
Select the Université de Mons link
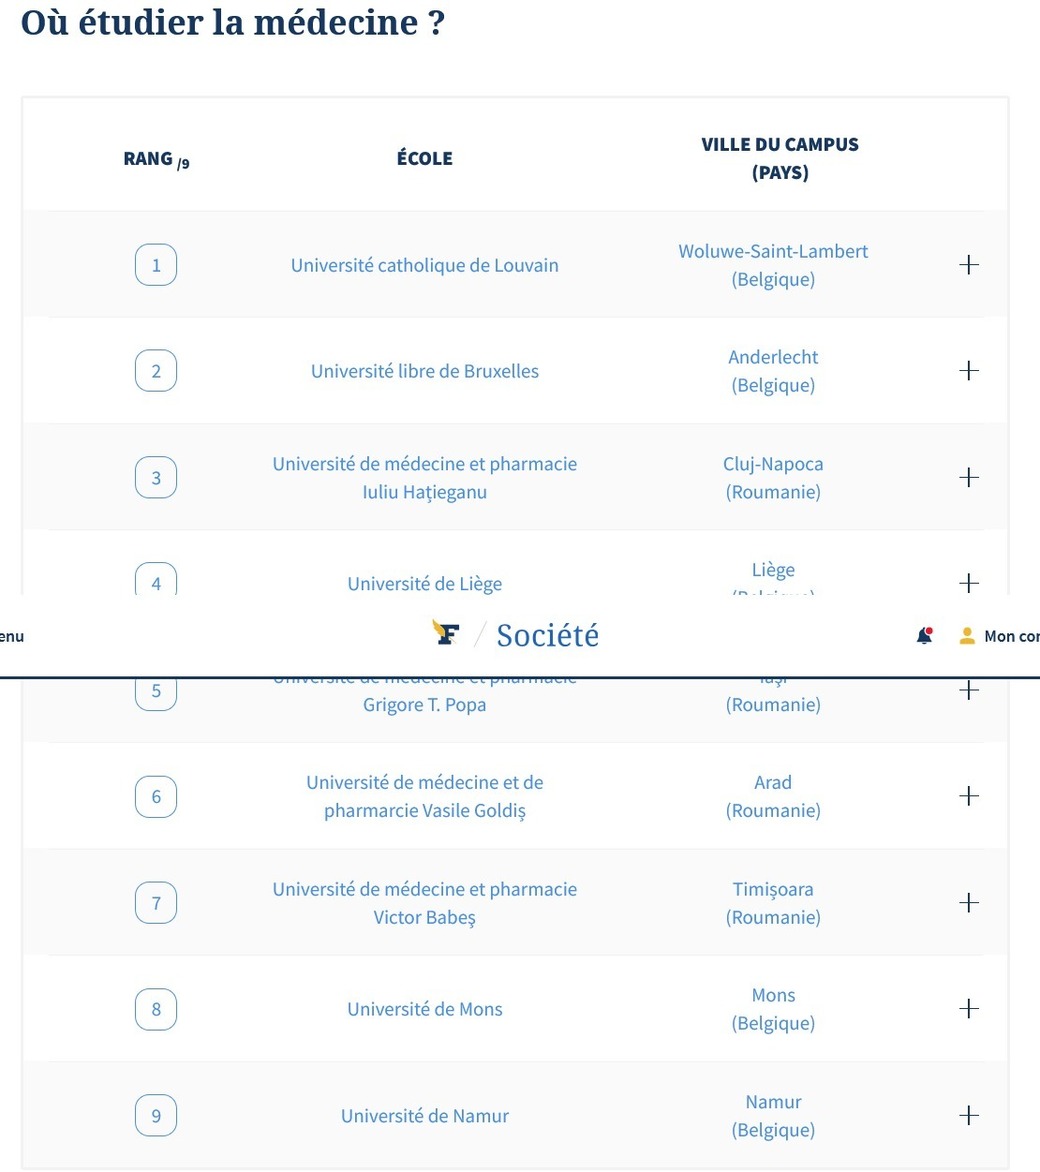point(424,1010)
